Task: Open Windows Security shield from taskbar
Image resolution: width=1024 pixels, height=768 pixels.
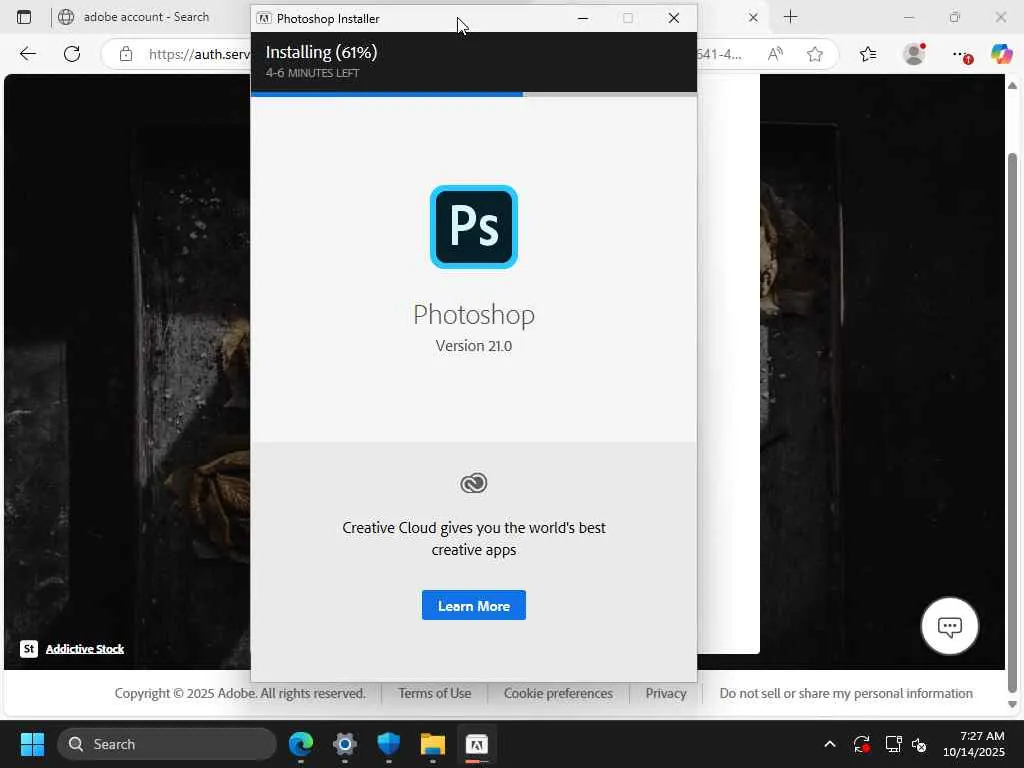Action: pyautogui.click(x=389, y=744)
